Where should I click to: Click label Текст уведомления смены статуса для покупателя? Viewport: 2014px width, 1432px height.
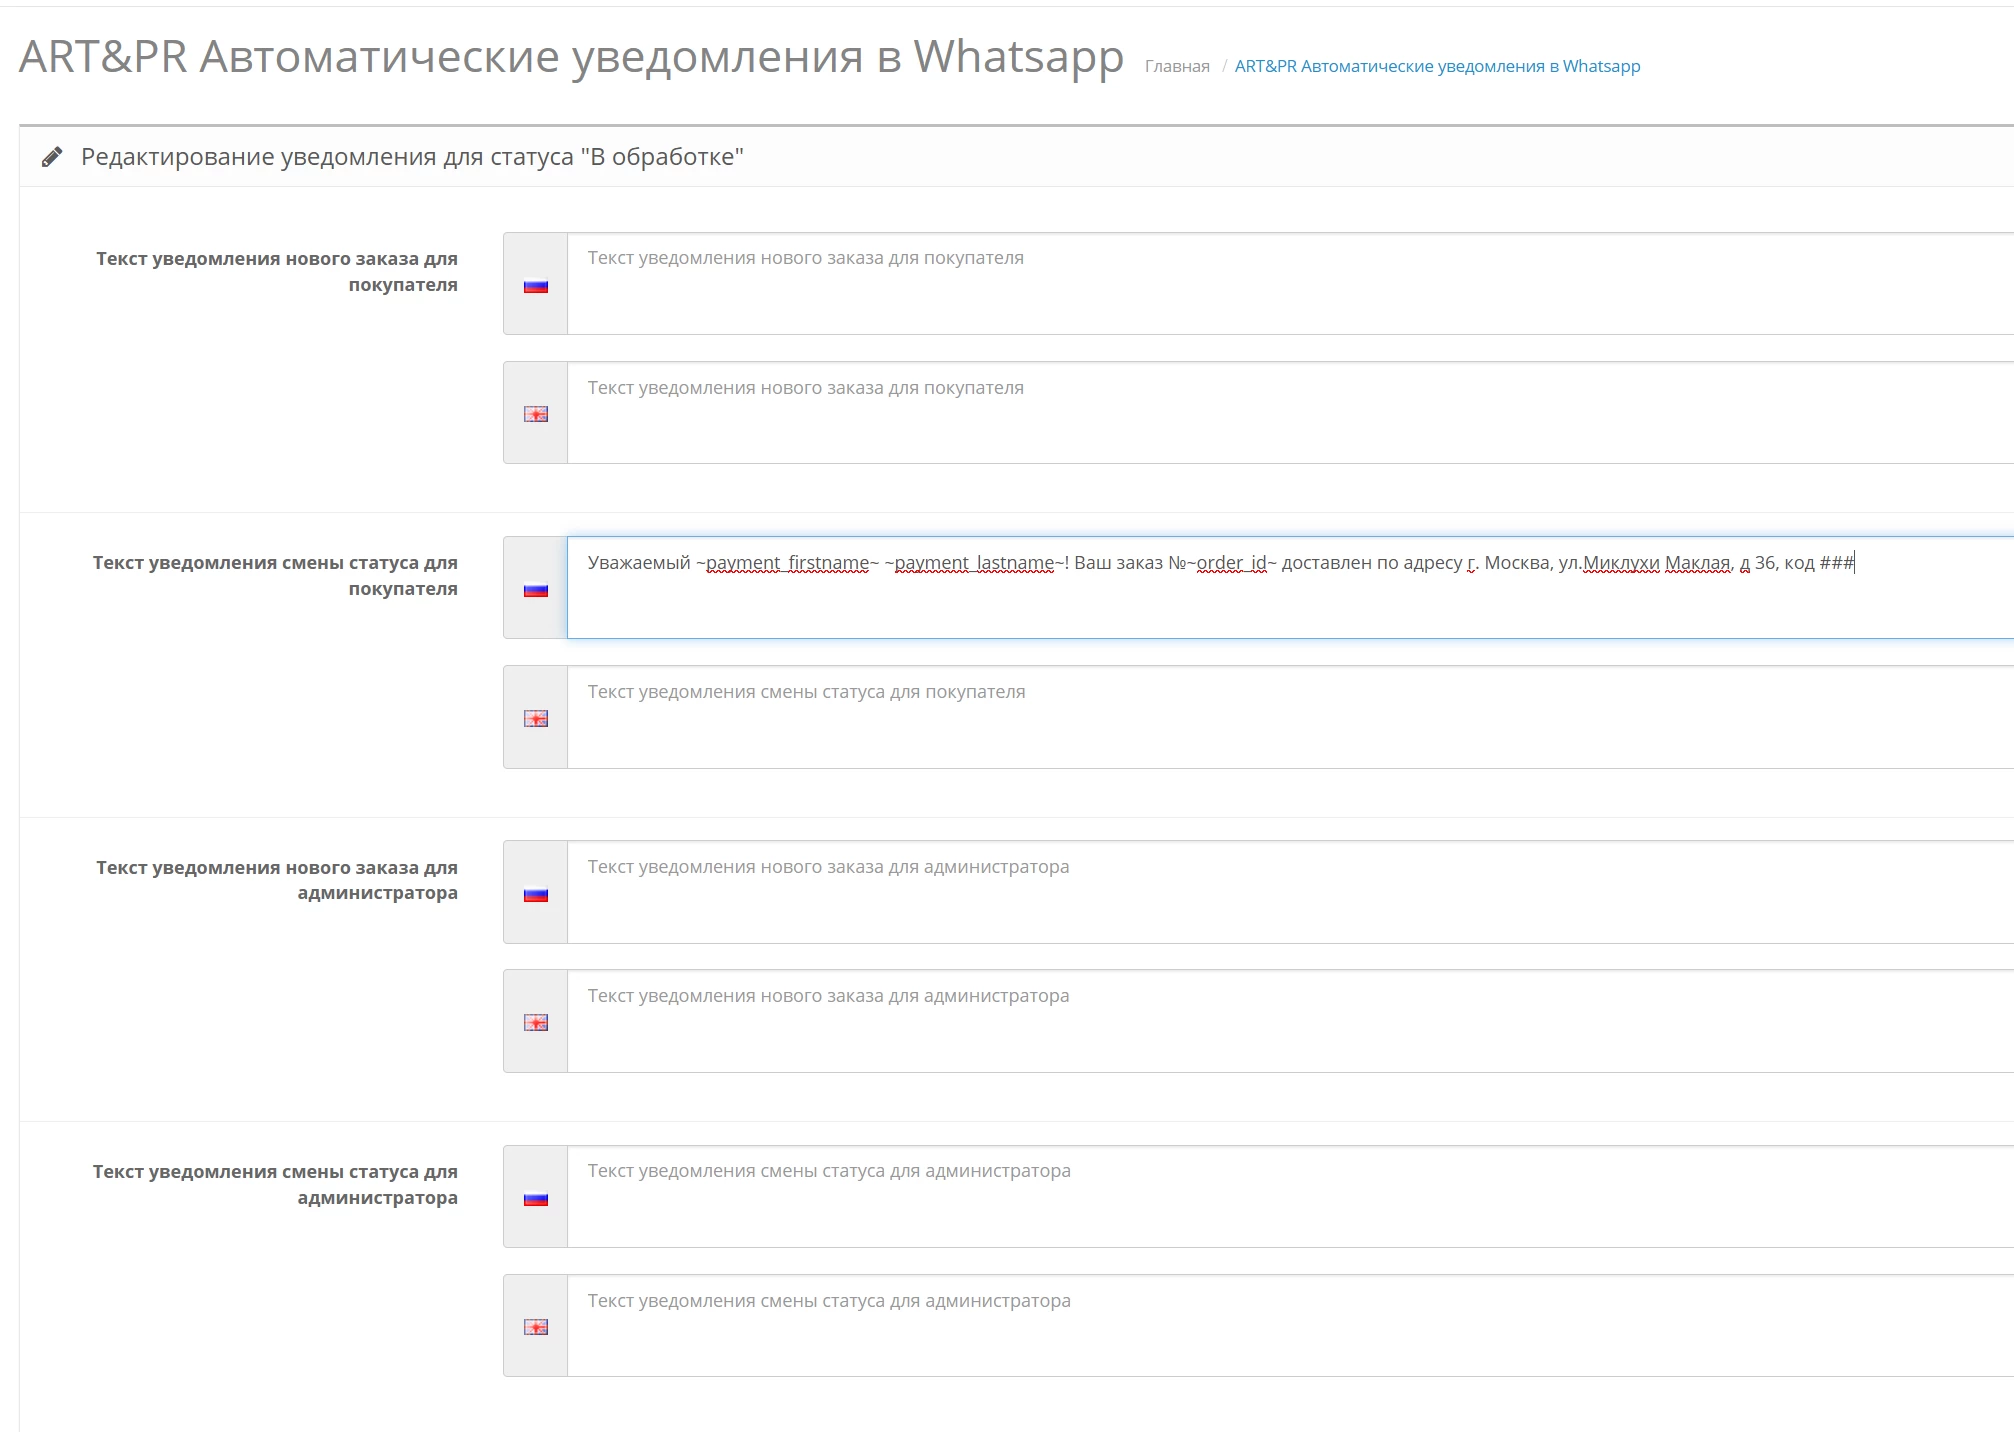tap(275, 576)
